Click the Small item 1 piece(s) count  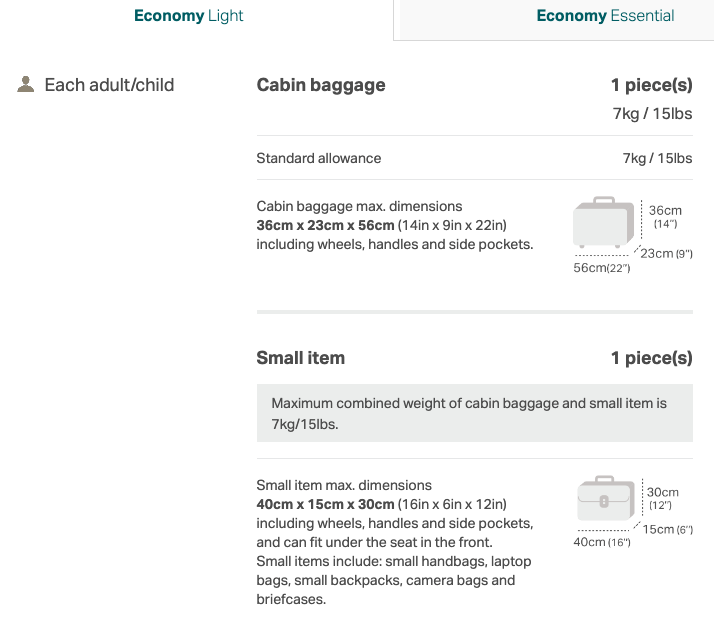[x=651, y=358]
